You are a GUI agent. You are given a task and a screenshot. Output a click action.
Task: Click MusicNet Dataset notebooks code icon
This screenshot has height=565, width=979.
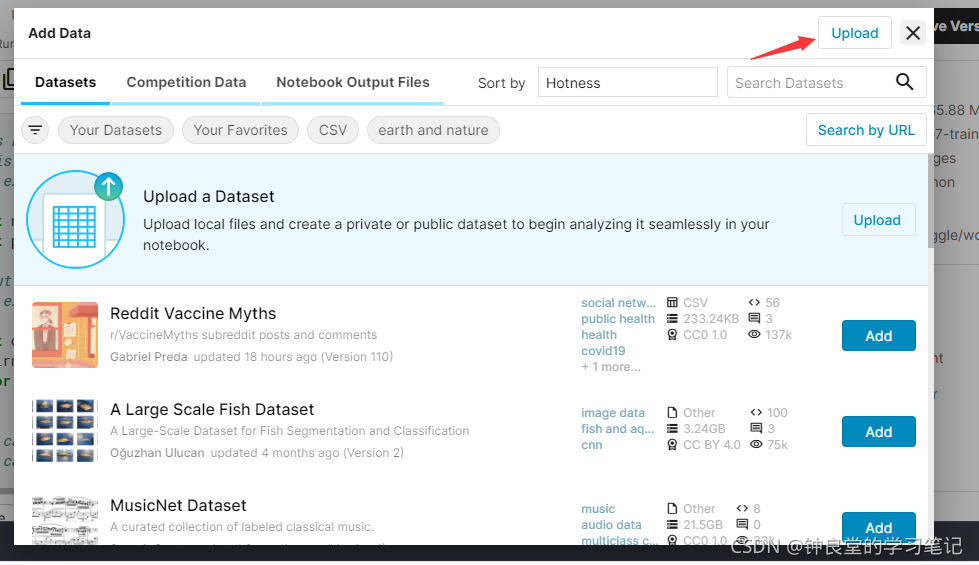[742, 509]
